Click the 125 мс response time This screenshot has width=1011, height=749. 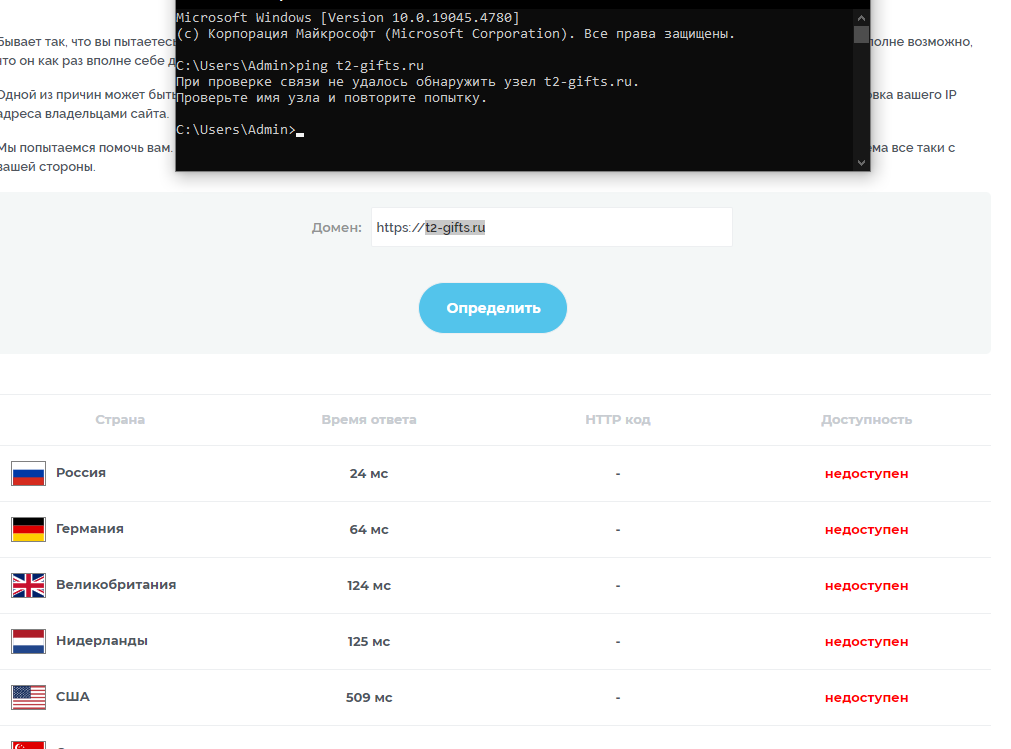369,641
